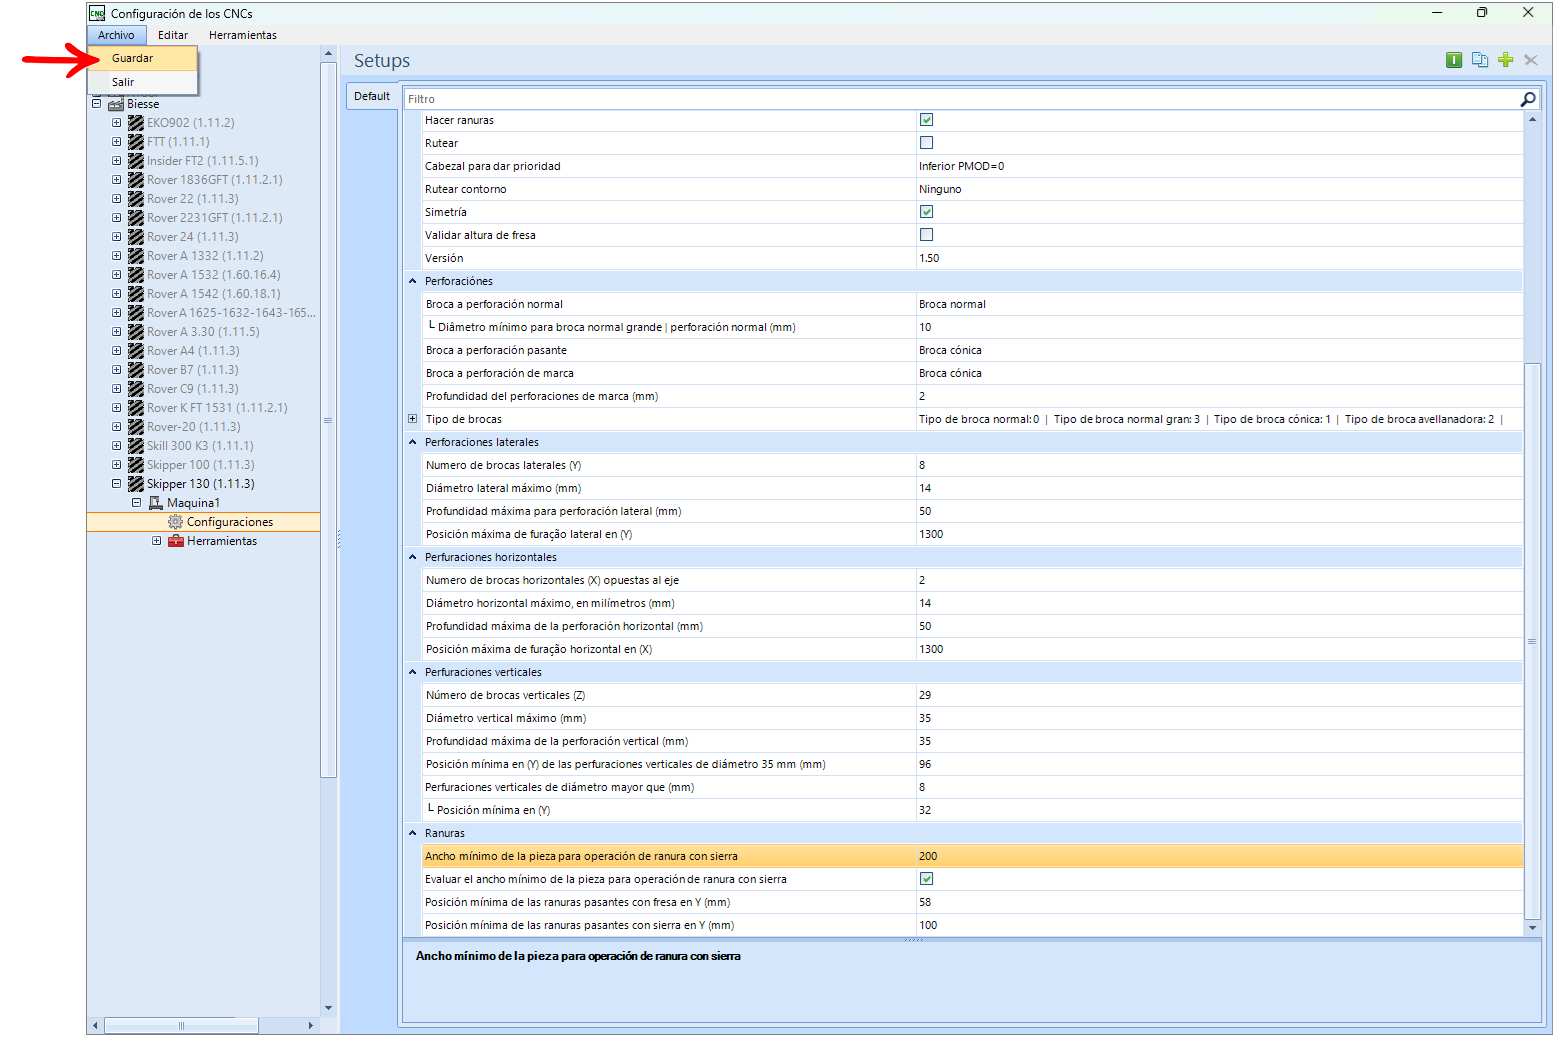1554x1044 pixels.
Task: Click the Rover K FT 1531 model icon
Action: coord(136,408)
